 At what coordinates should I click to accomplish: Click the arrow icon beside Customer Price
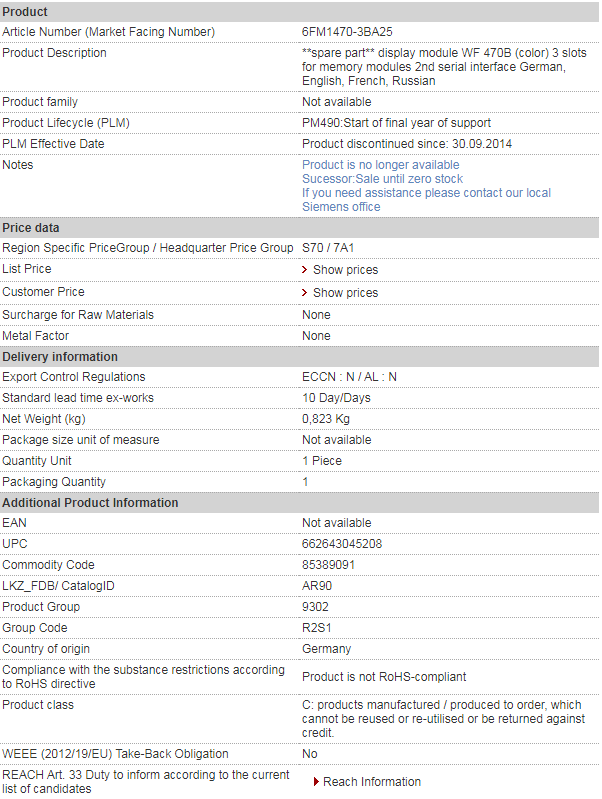click(305, 293)
